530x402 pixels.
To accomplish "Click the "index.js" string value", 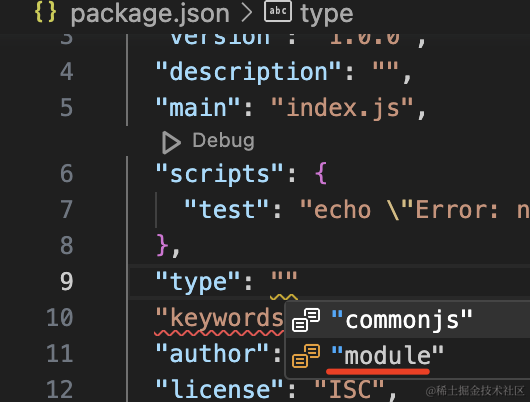I will pos(342,108).
